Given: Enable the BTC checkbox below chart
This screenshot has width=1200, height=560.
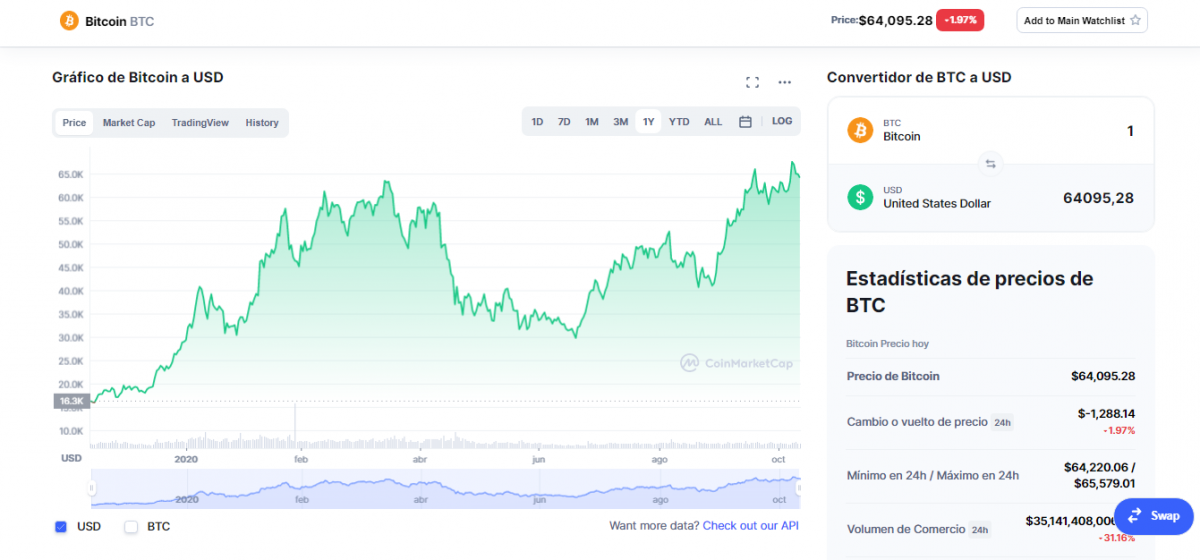Looking at the screenshot, I should [x=131, y=526].
